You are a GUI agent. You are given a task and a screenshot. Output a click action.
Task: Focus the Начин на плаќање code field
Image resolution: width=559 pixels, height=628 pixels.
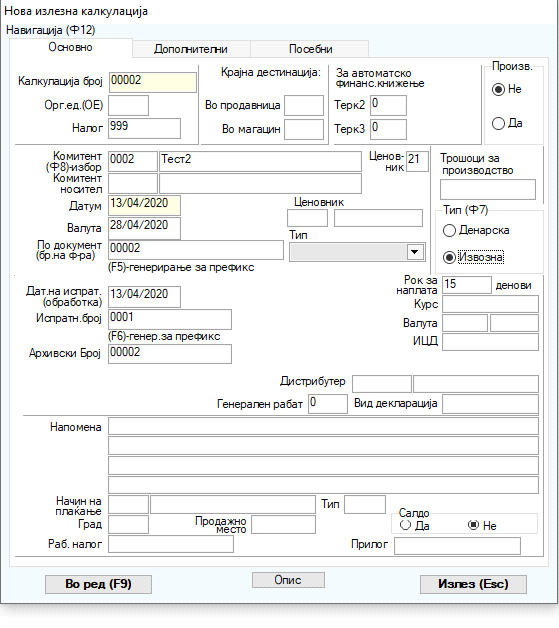(x=129, y=505)
